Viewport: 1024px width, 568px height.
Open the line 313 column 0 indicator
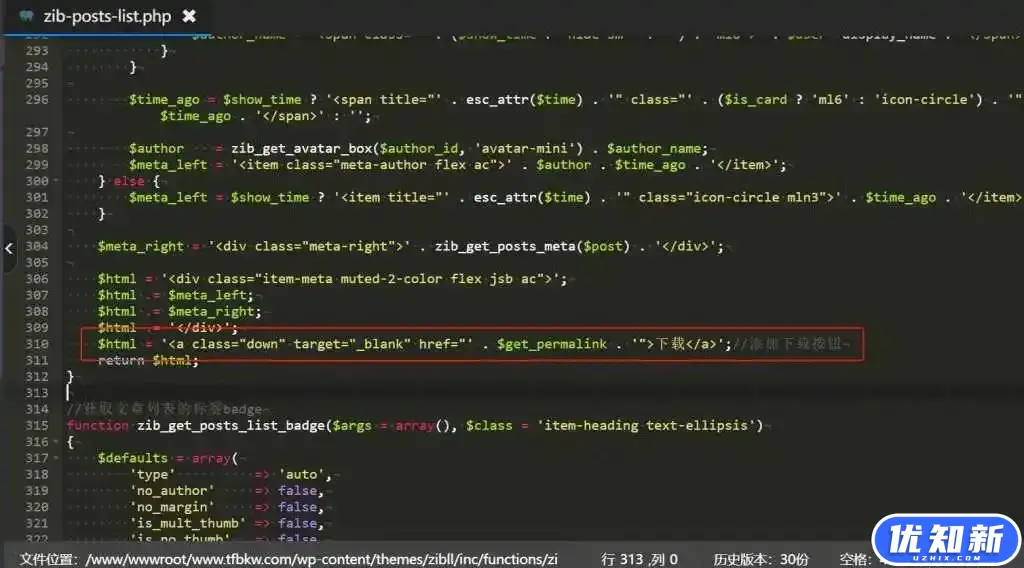640,559
